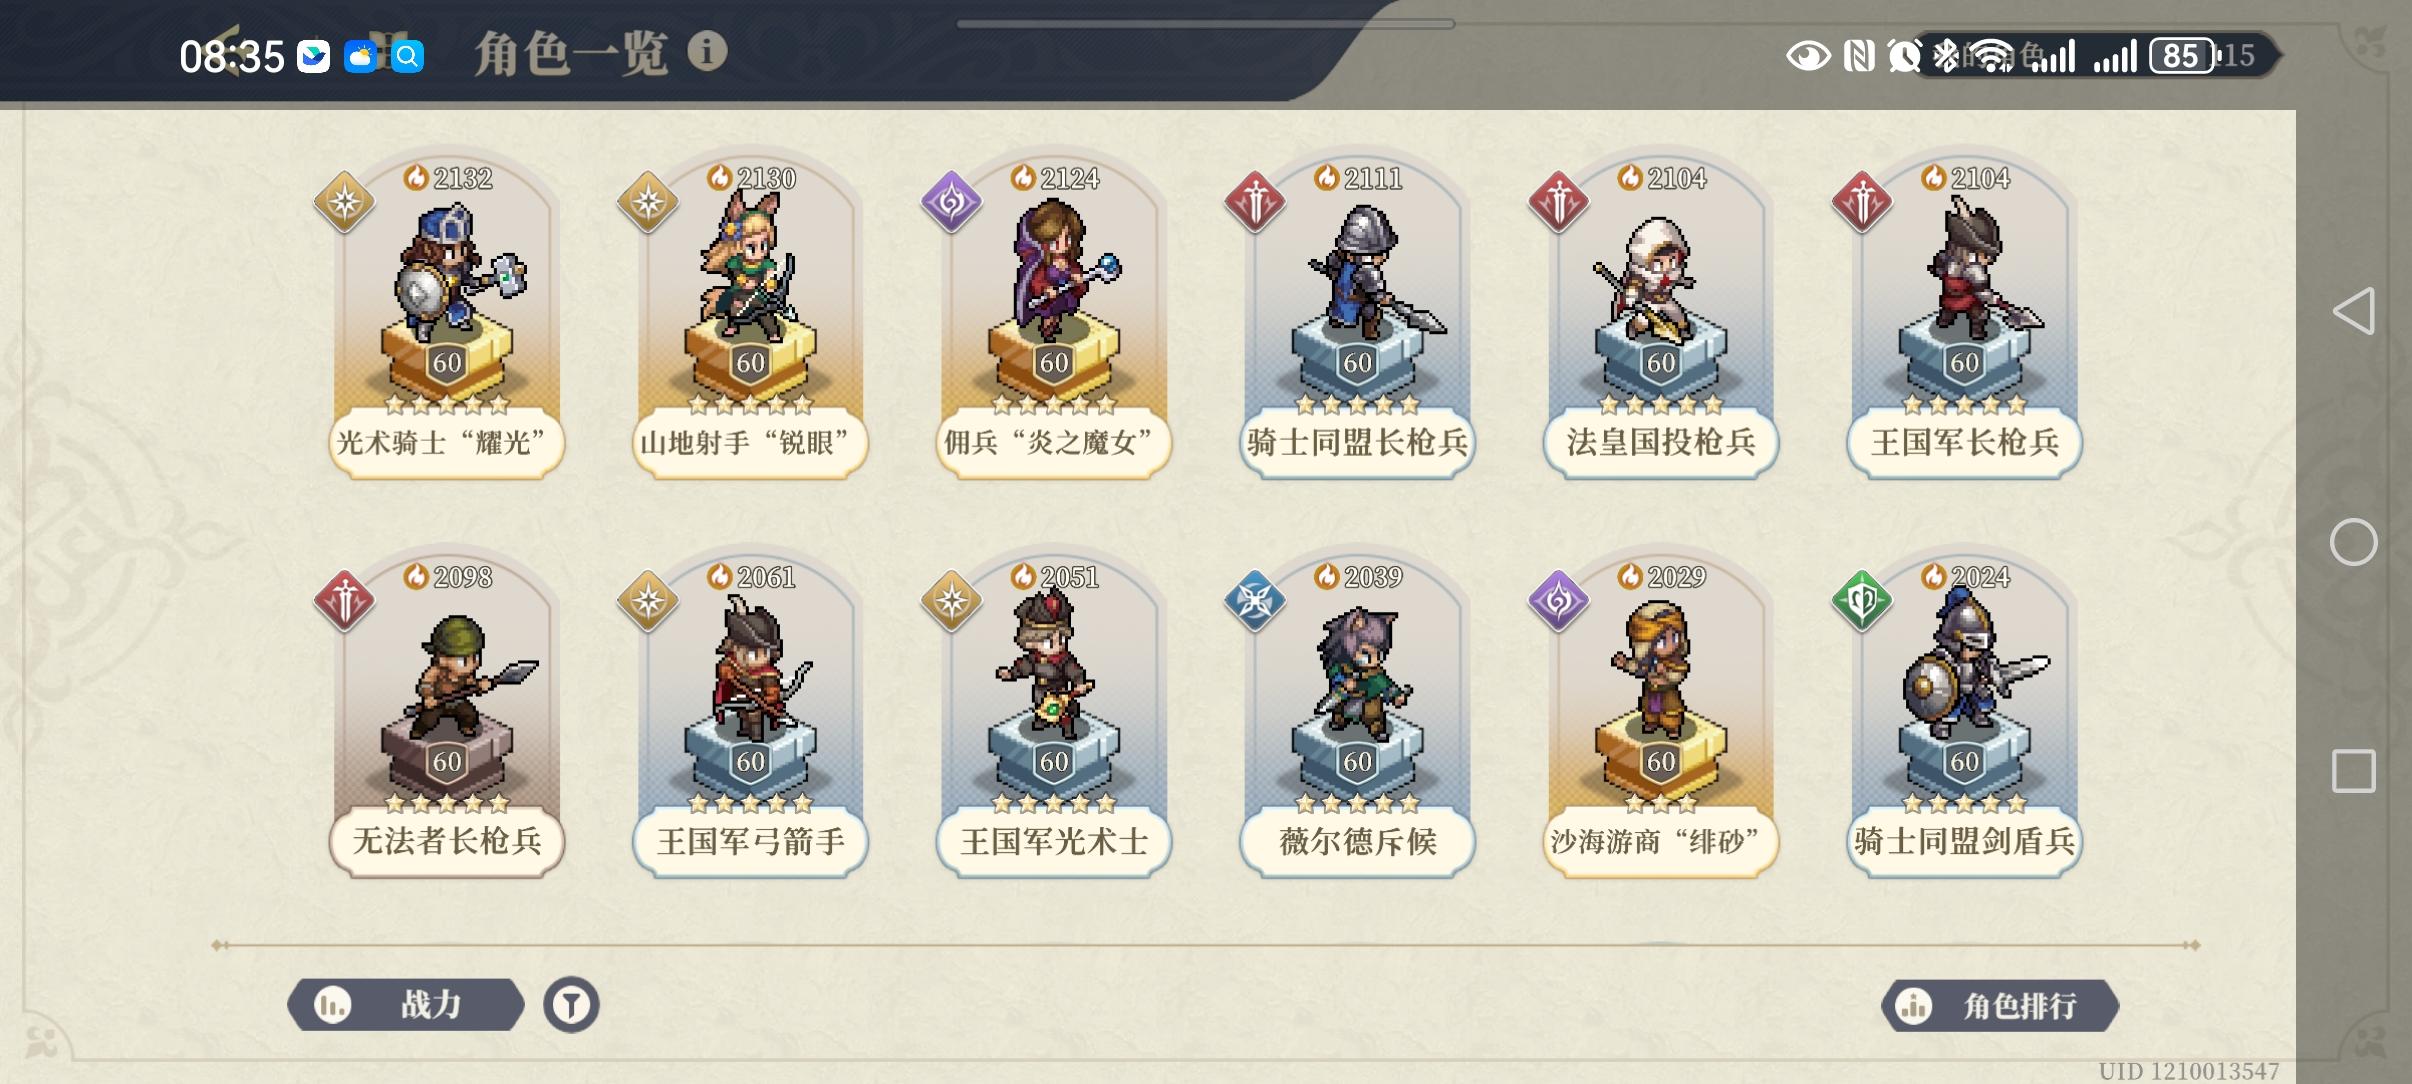Open the 法皇国投枪兵 character card

[1661, 315]
